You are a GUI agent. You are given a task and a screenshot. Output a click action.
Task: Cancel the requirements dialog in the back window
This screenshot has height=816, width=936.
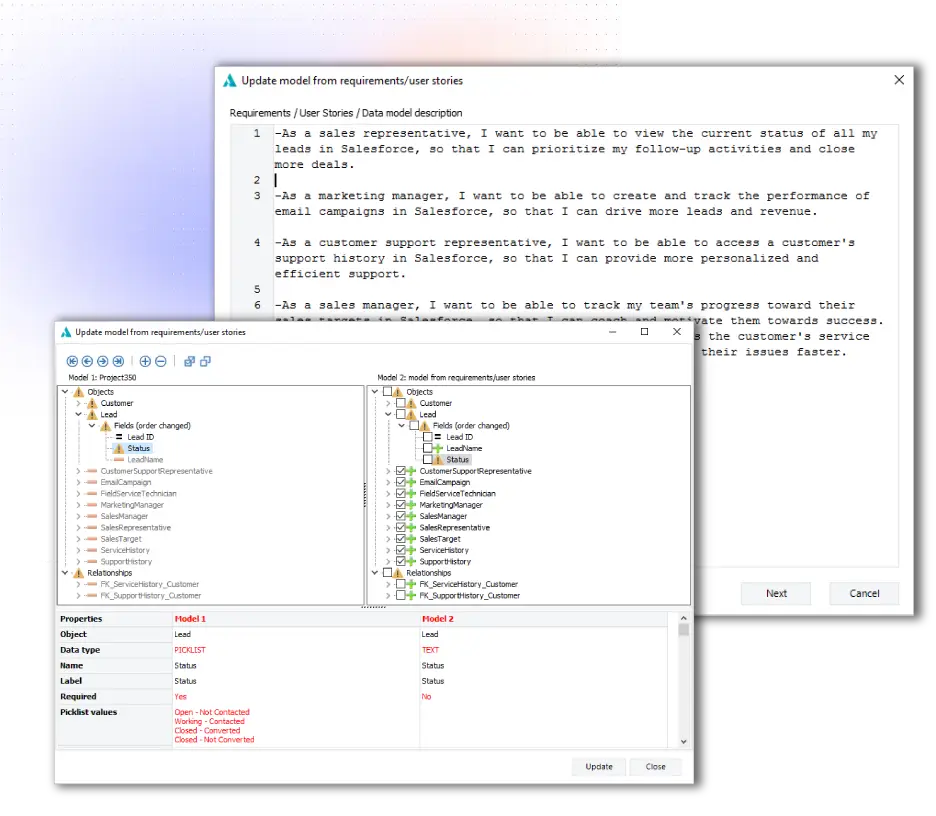864,593
